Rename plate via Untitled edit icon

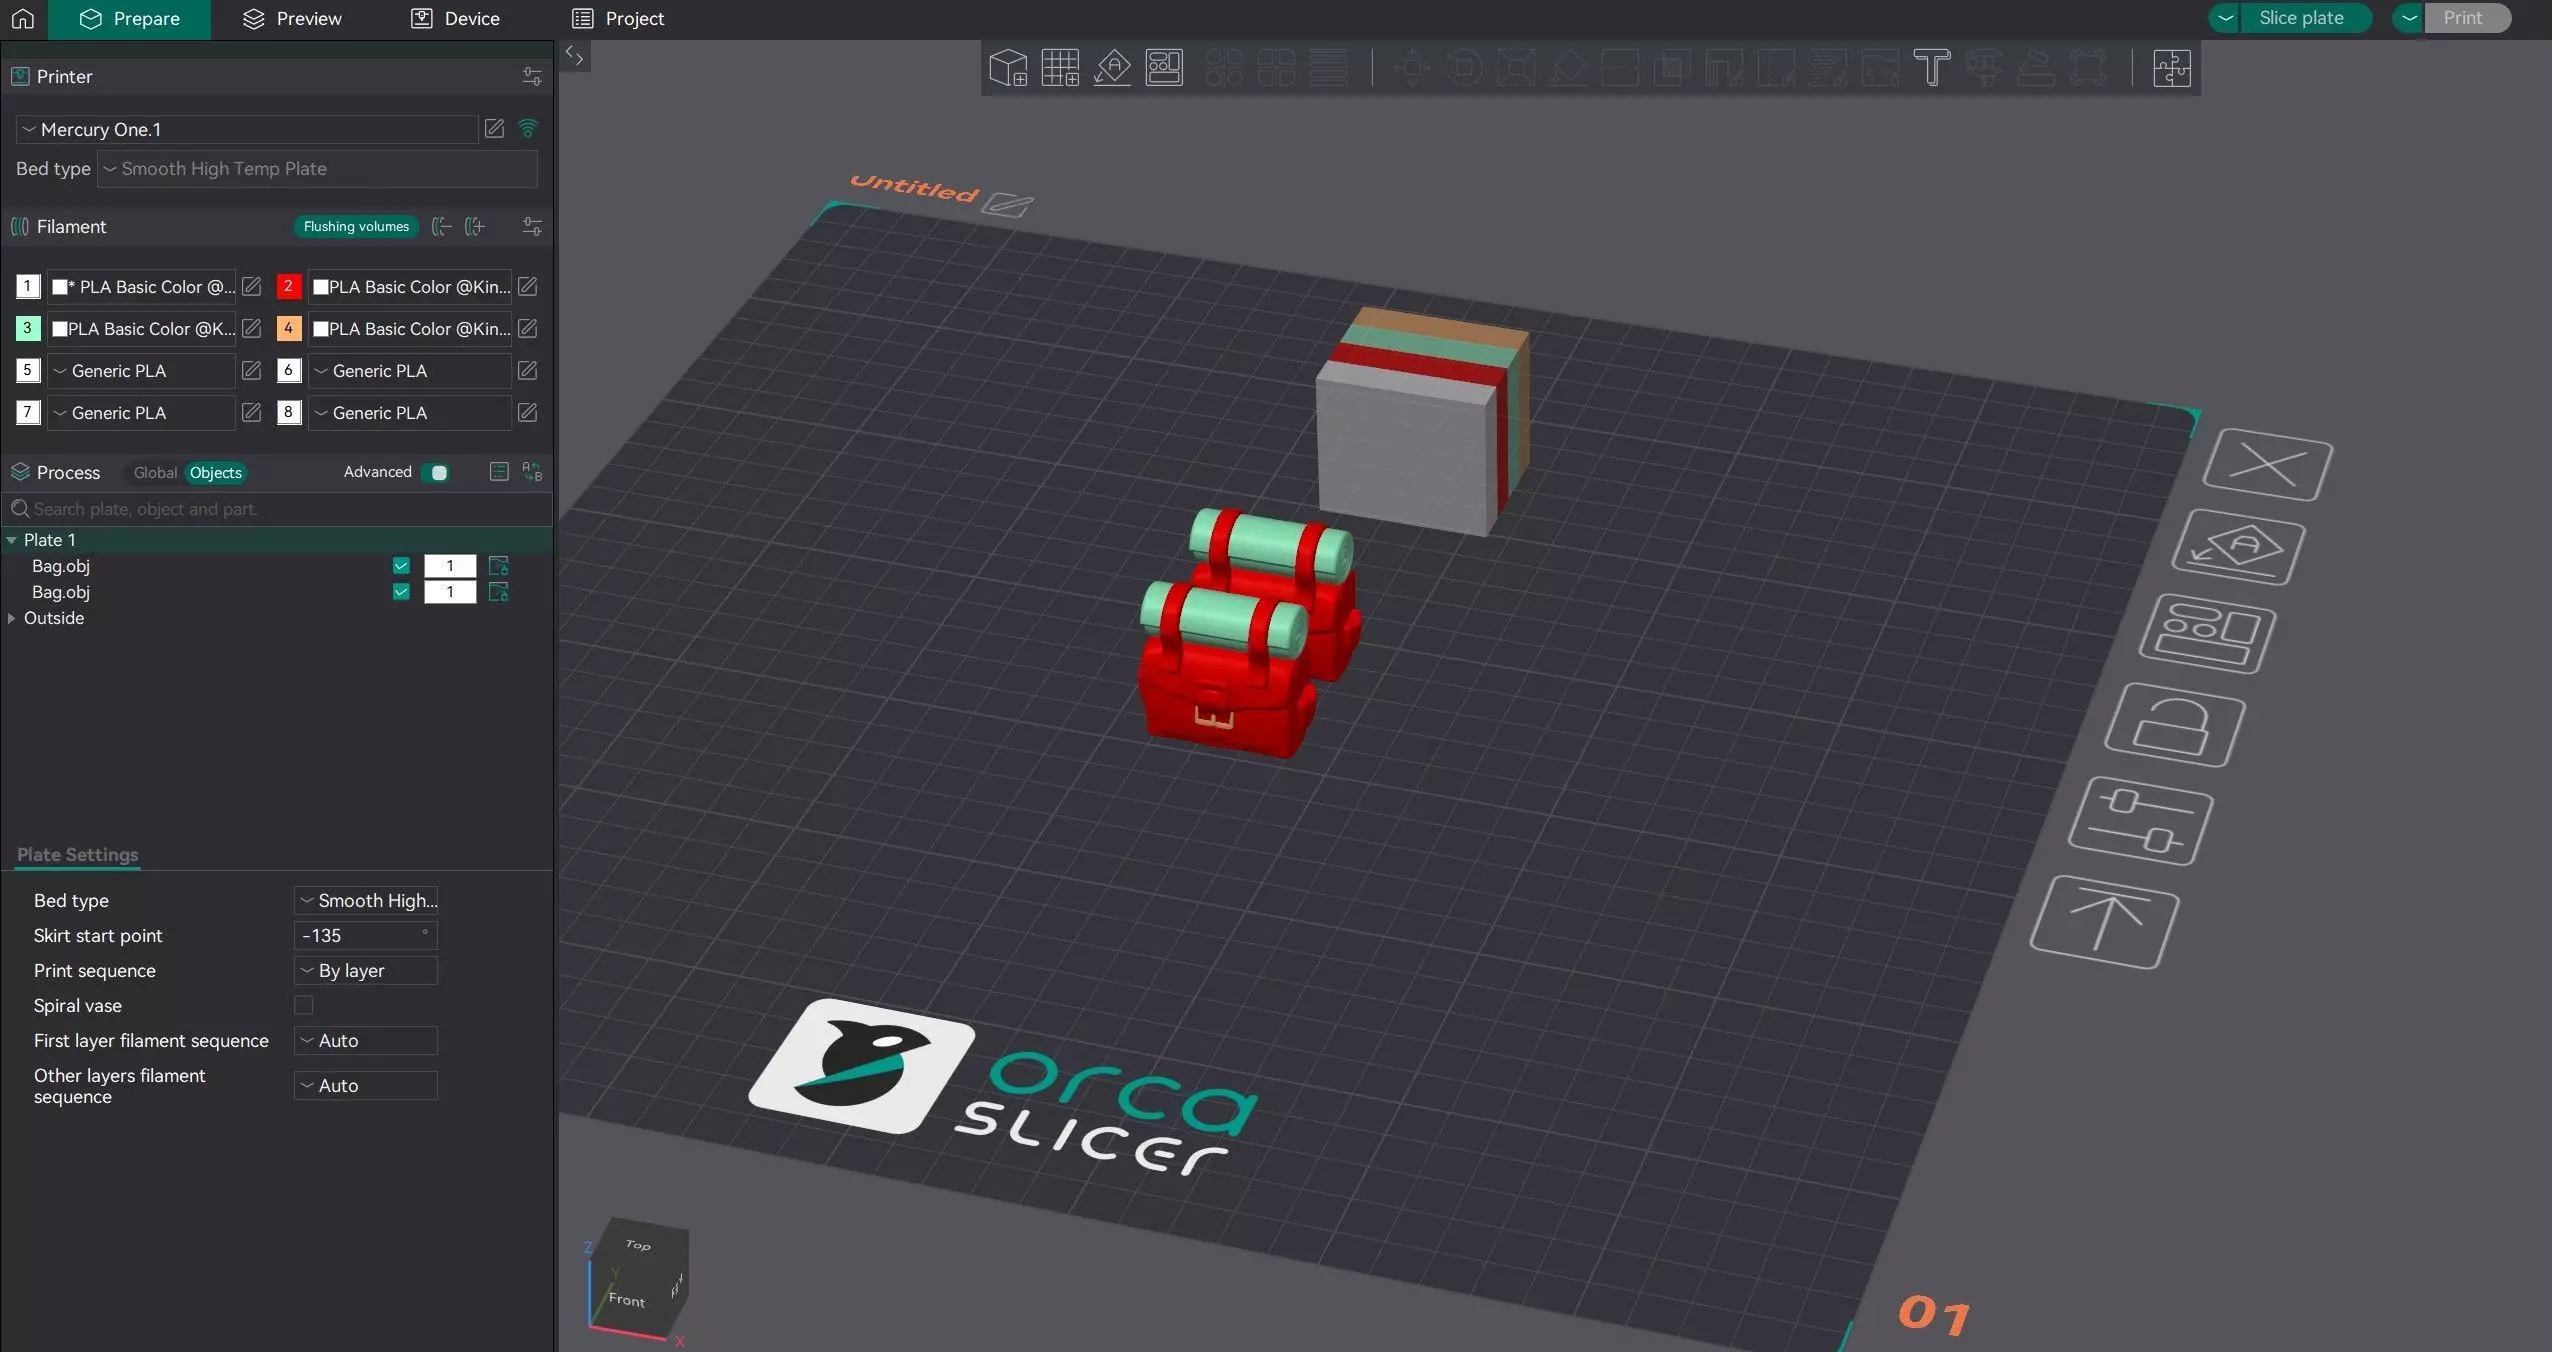(1007, 204)
